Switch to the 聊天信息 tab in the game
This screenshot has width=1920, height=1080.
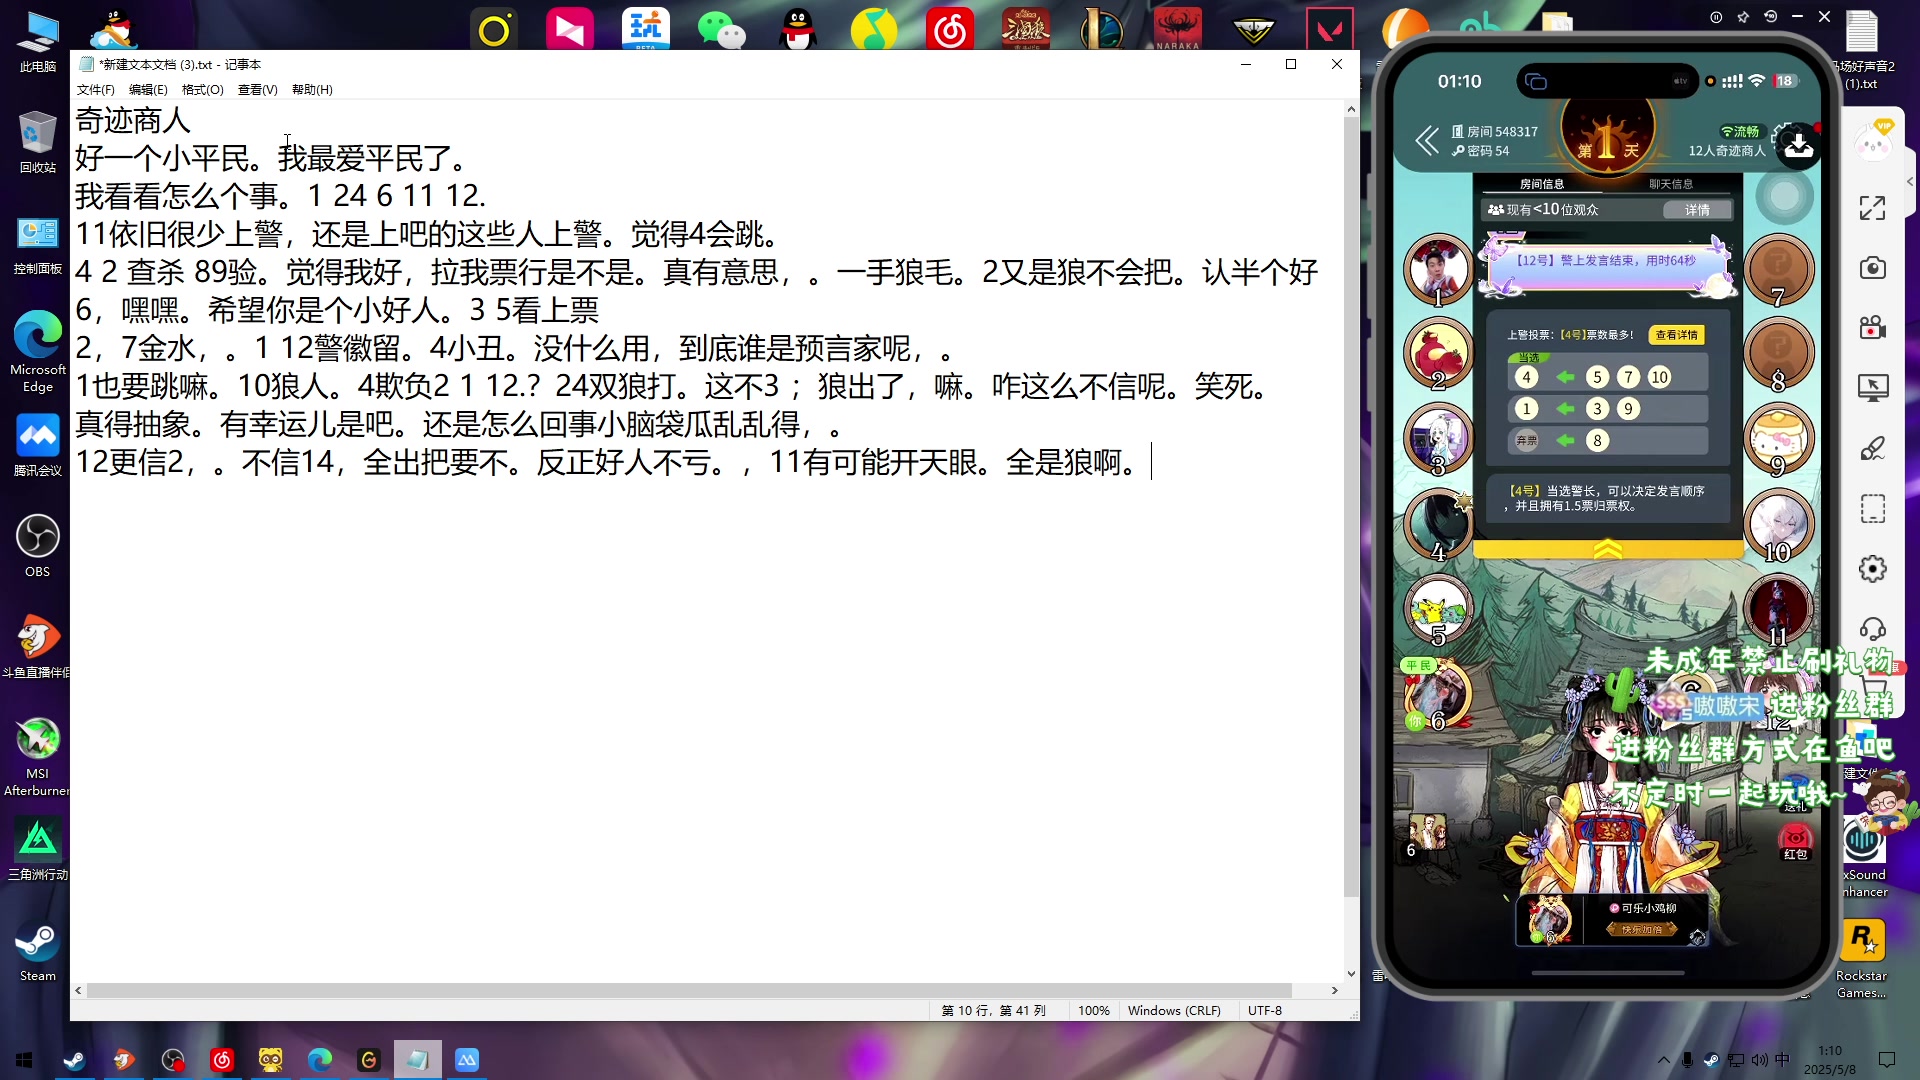point(1670,184)
